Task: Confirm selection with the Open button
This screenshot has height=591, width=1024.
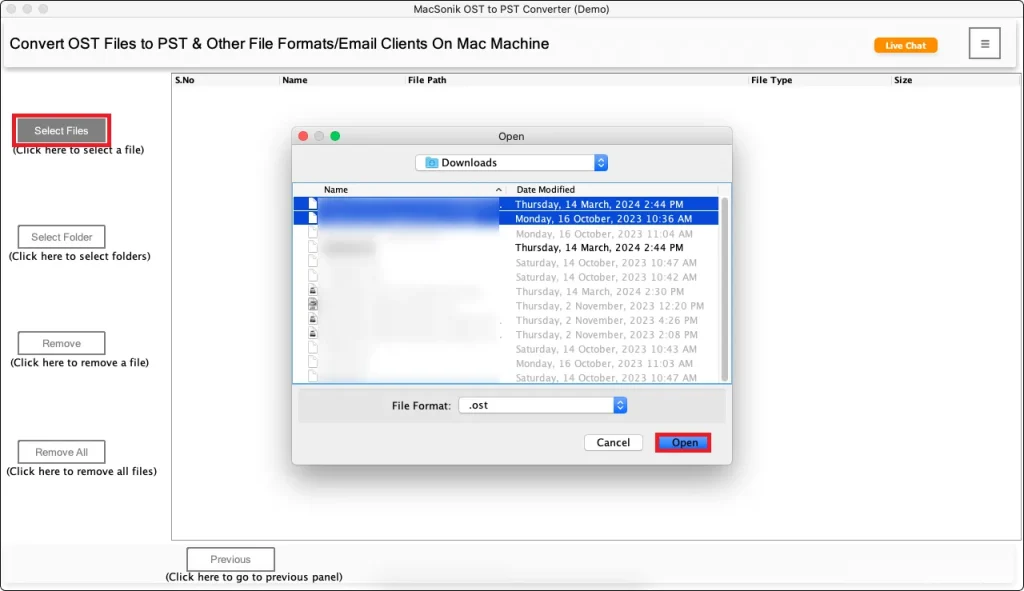Action: point(684,442)
